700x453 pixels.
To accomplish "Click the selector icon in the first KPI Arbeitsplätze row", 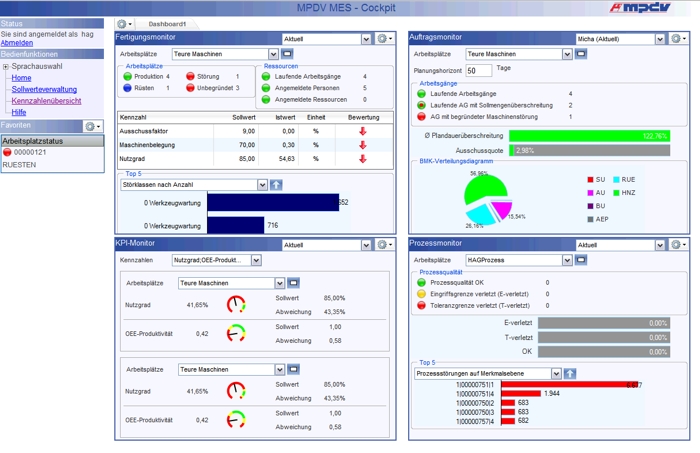I will (293, 283).
